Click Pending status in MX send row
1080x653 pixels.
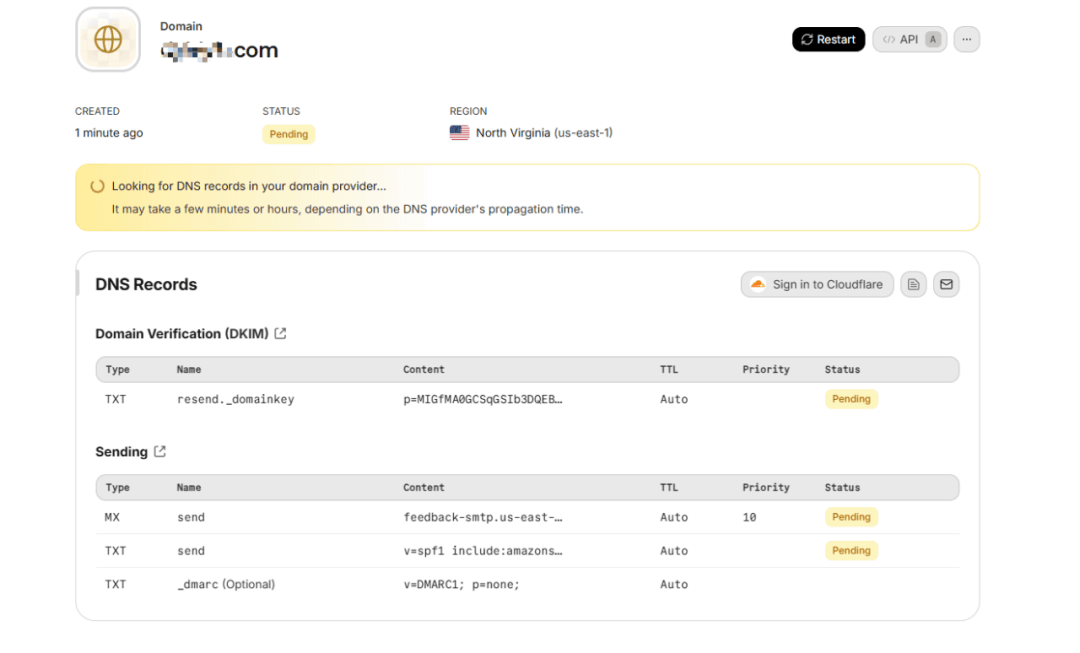[x=851, y=517]
